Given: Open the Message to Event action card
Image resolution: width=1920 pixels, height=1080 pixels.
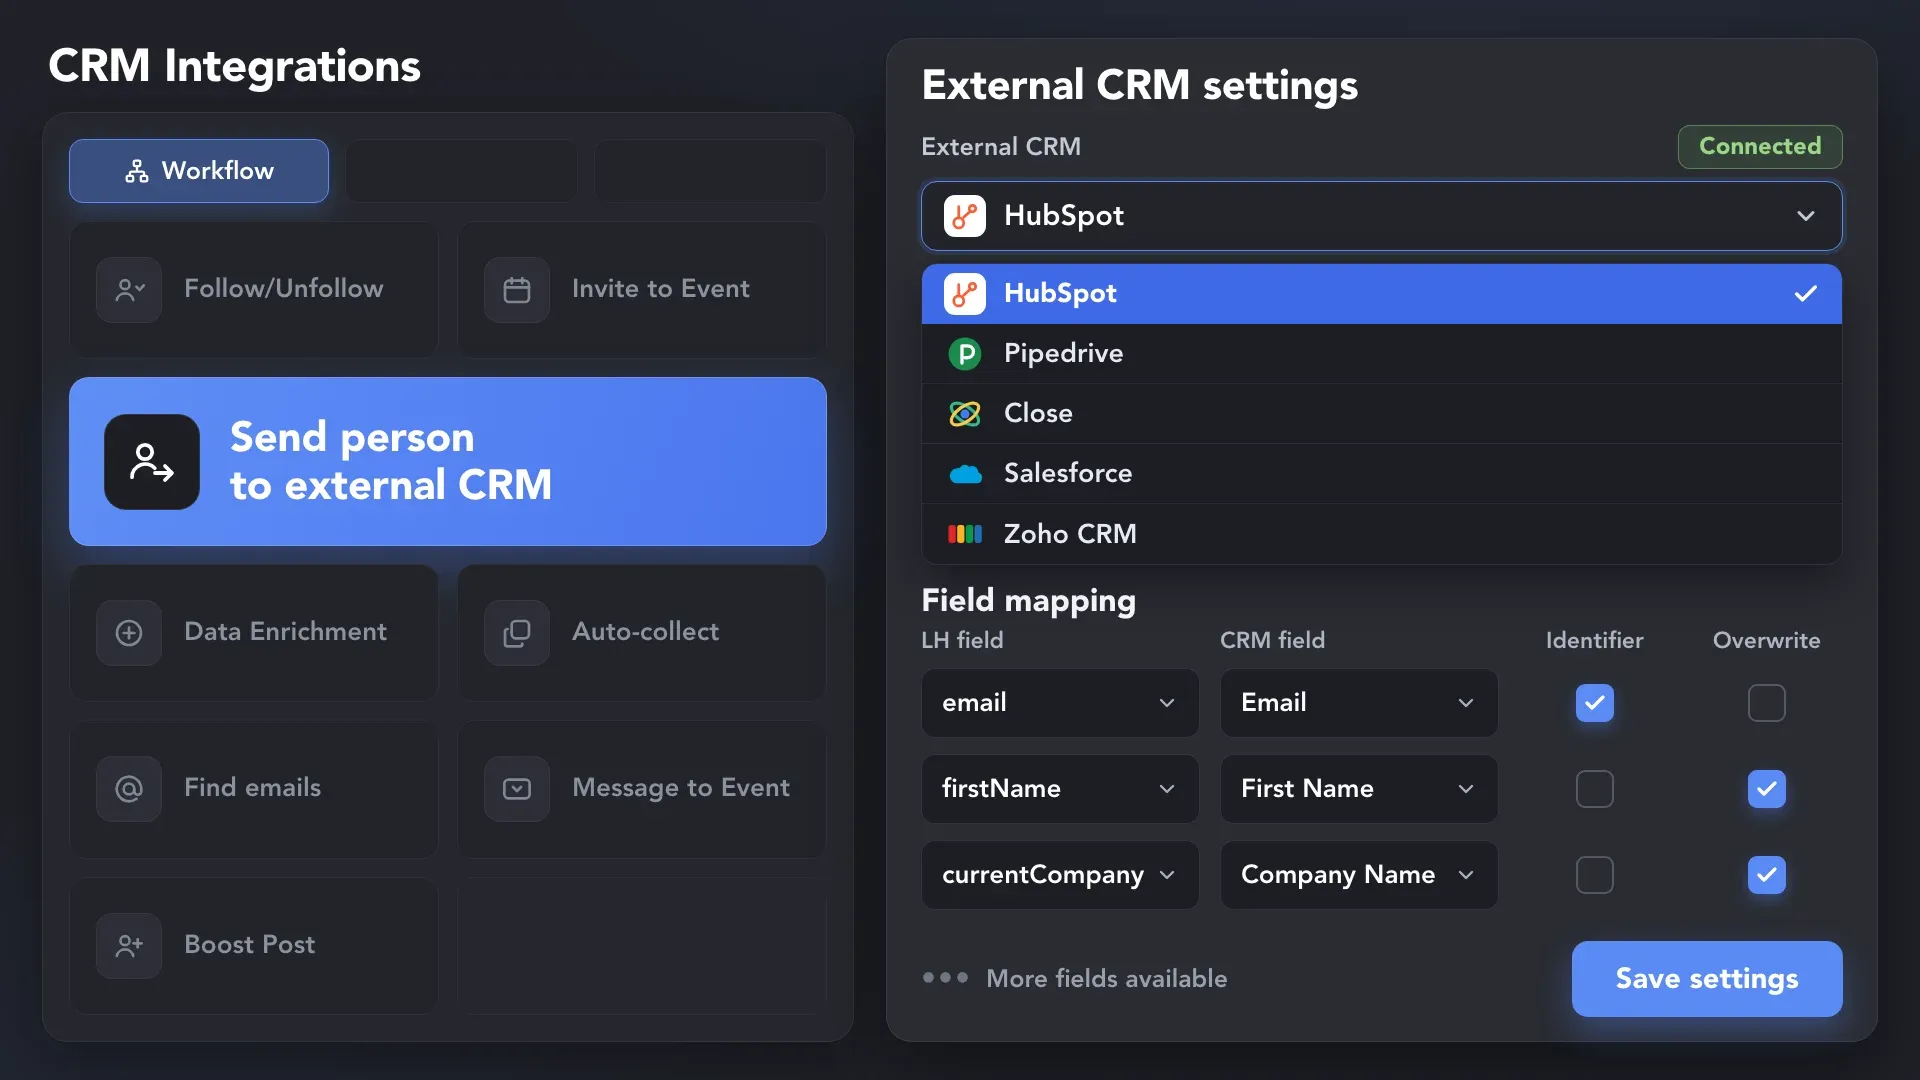Looking at the screenshot, I should point(642,789).
